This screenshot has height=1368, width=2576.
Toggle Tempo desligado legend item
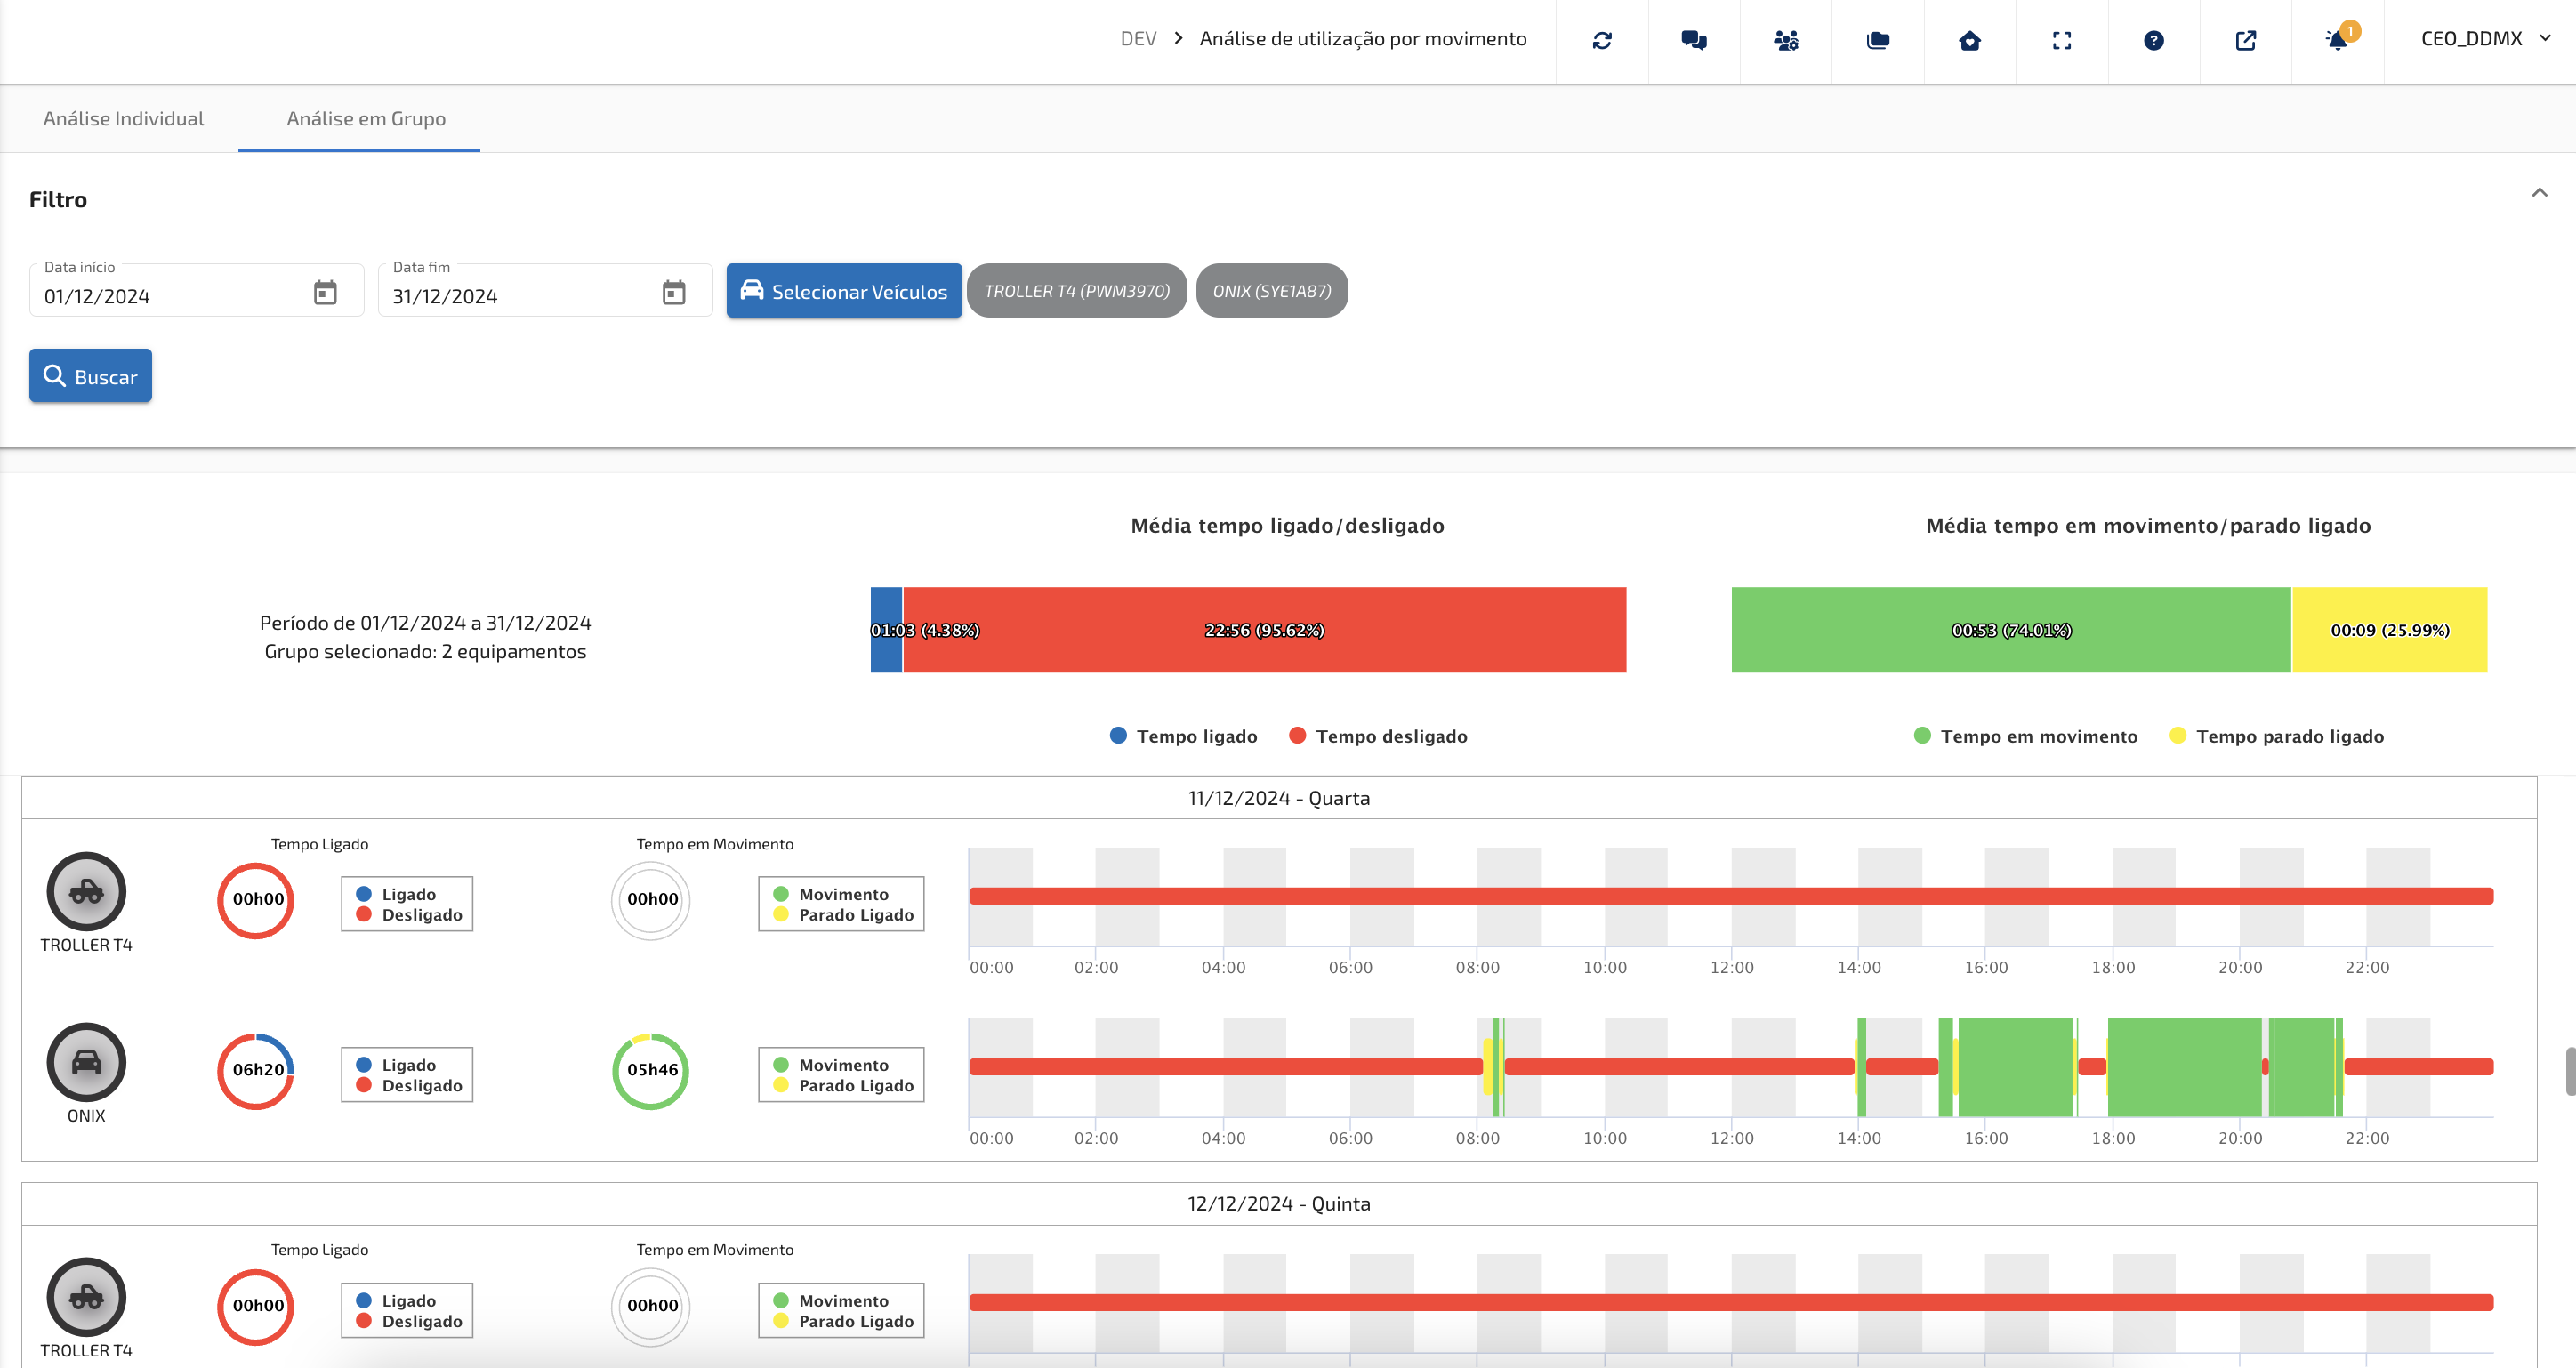point(1378,736)
